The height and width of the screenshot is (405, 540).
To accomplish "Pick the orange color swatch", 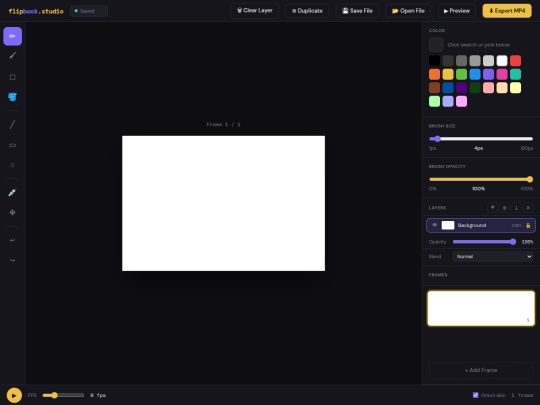I will coord(435,74).
